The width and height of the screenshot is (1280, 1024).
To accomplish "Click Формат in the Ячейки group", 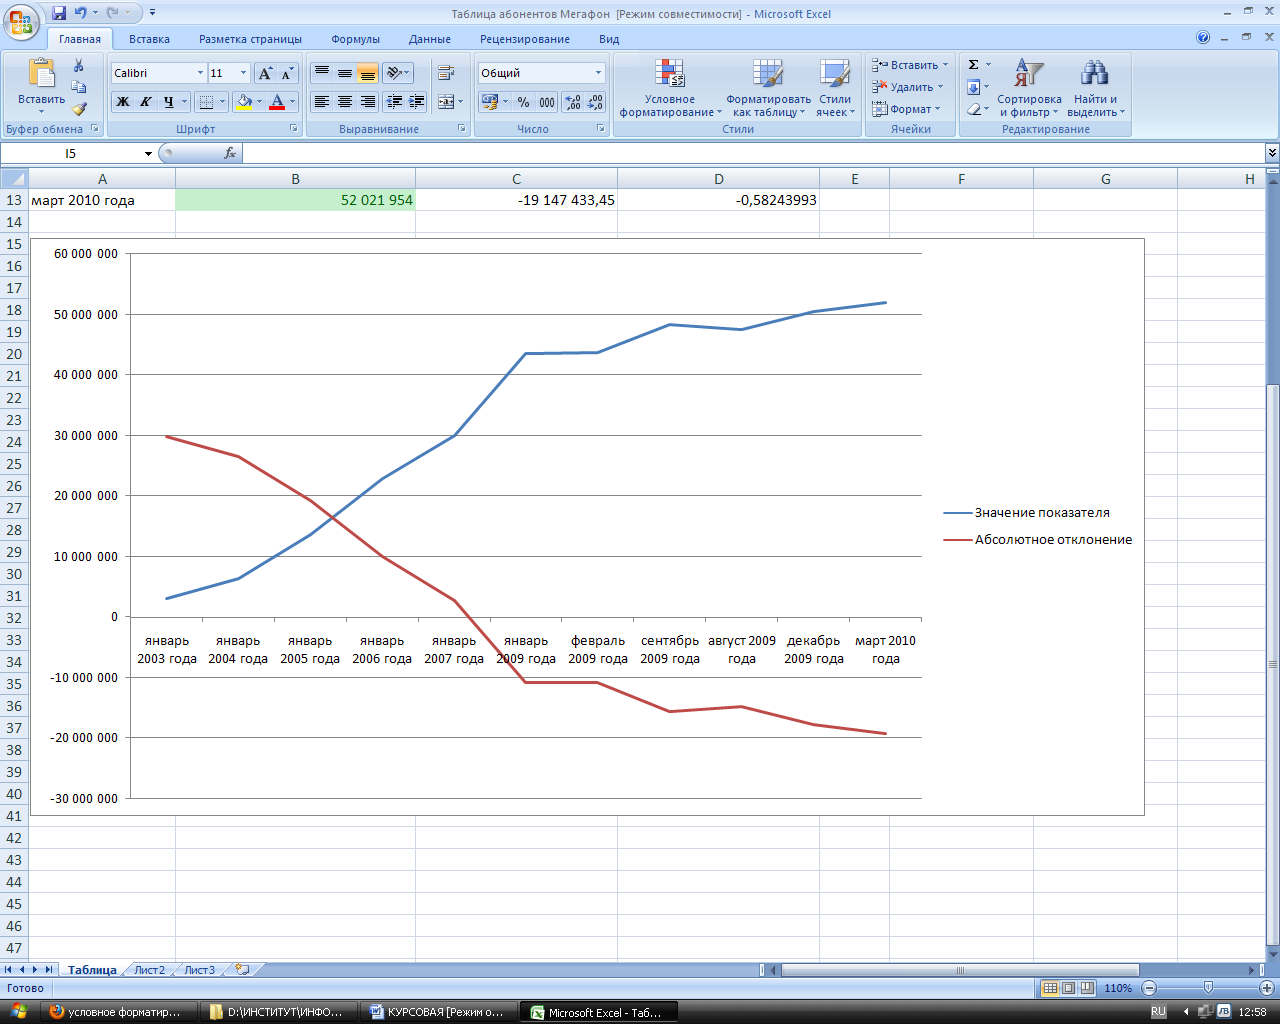I will [906, 109].
